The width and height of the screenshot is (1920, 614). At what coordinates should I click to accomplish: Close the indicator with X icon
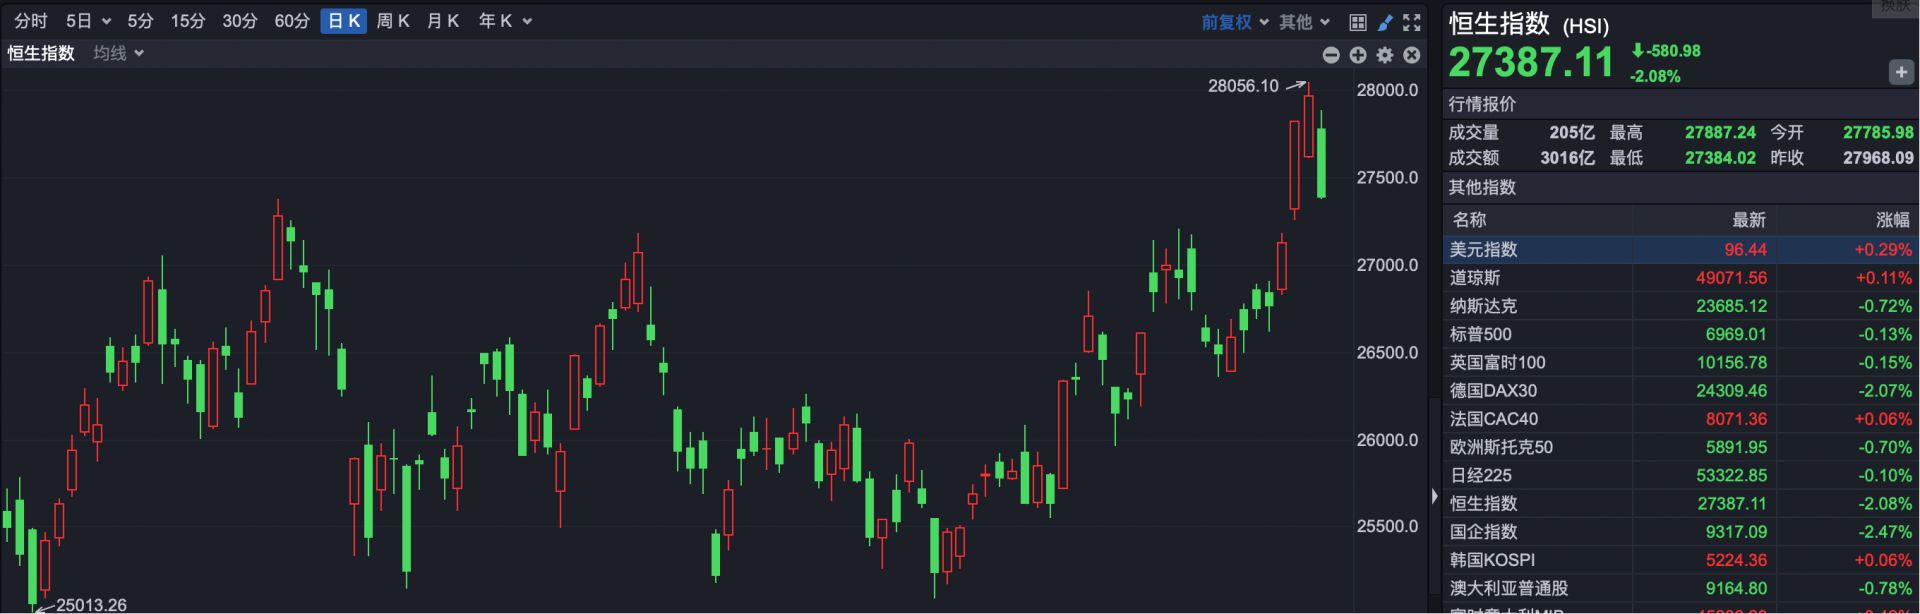pyautogui.click(x=1411, y=55)
